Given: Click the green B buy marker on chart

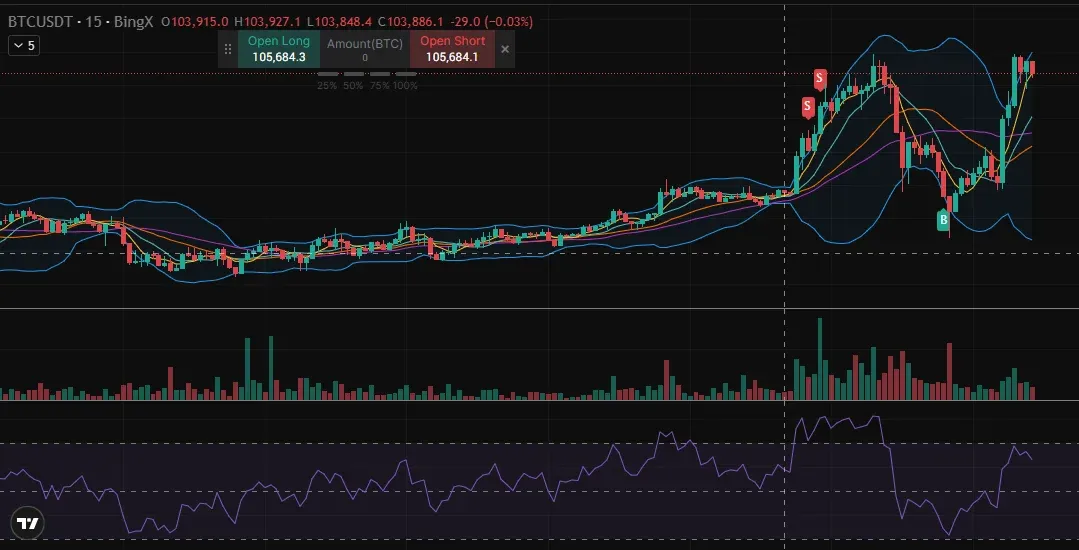Looking at the screenshot, I should pyautogui.click(x=943, y=220).
